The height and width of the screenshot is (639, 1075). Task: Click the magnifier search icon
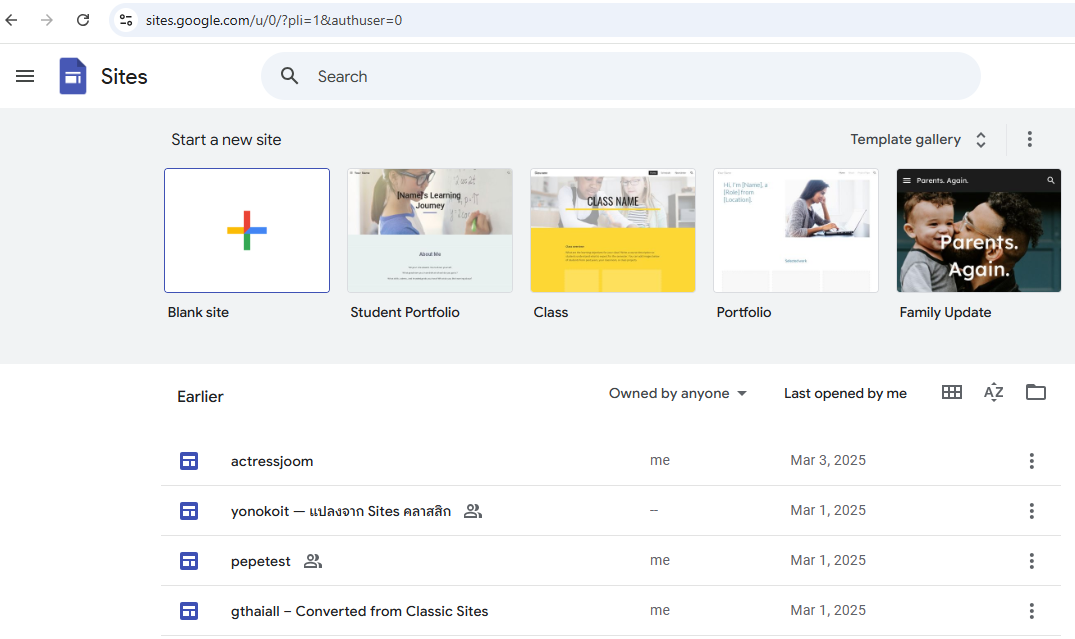click(x=290, y=76)
